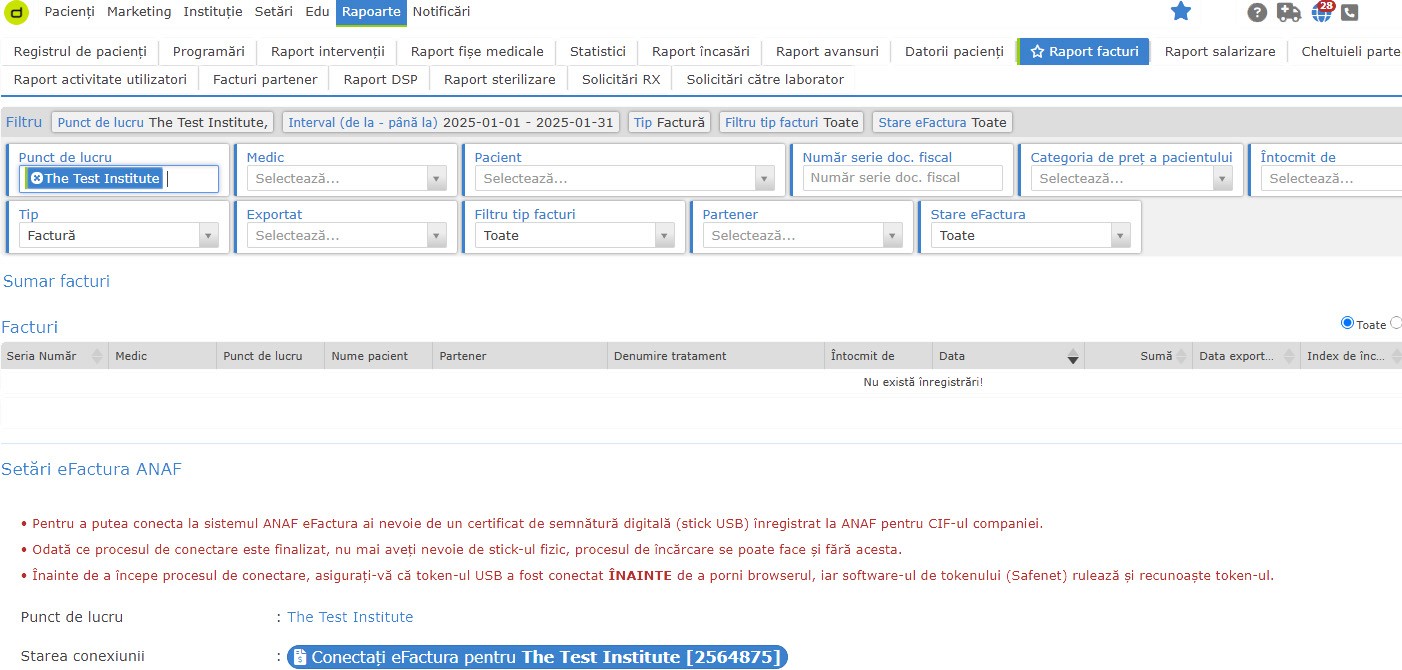
Task: Open Raport avansuri tab
Action: tap(827, 51)
